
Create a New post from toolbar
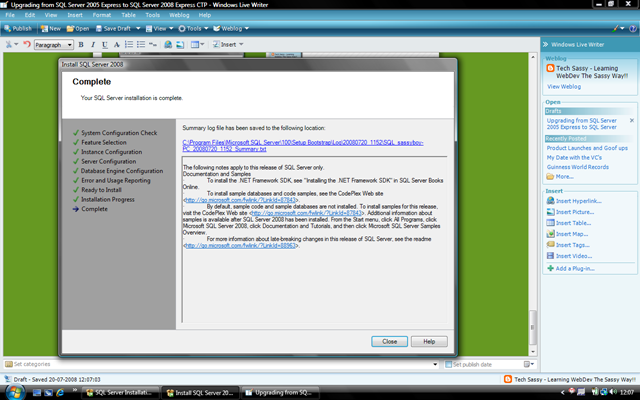(x=51, y=29)
